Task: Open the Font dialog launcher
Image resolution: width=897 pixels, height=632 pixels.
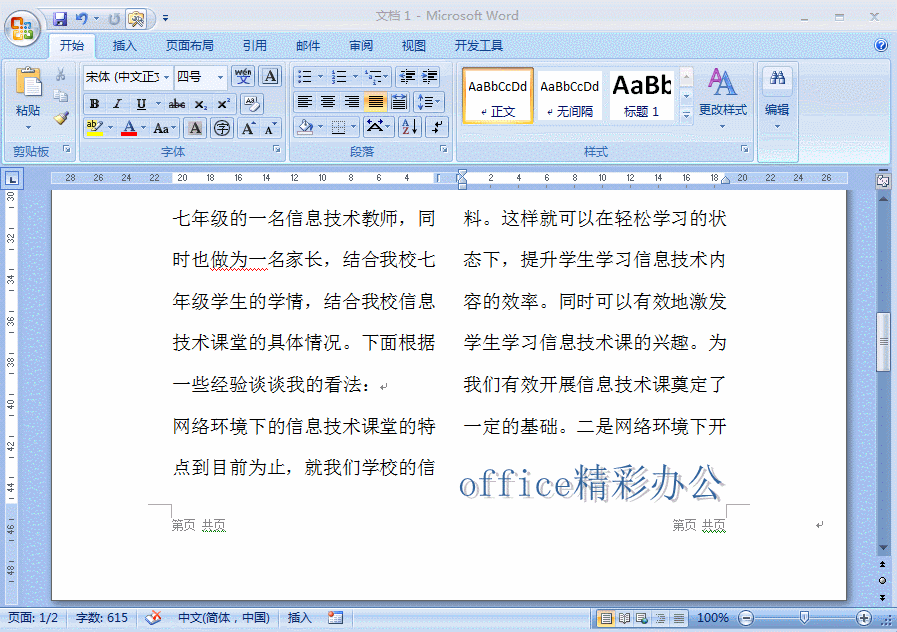Action: coord(277,149)
